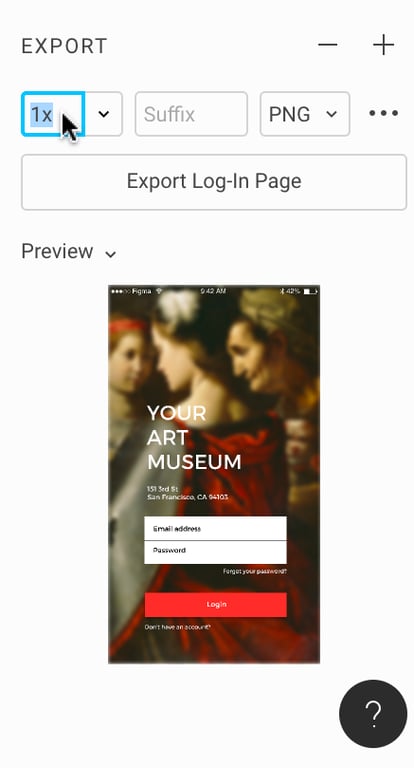
Task: Click Forgot your password text in preview
Action: point(255,572)
